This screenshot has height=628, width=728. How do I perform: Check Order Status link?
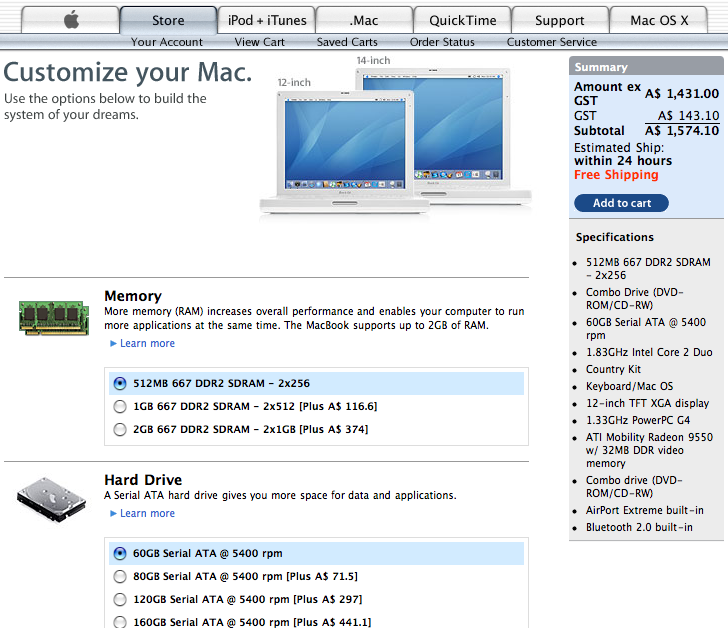coord(442,42)
